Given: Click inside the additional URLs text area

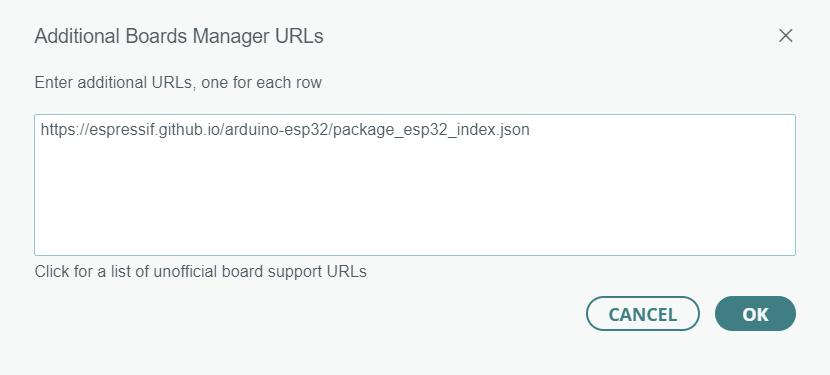Looking at the screenshot, I should click(414, 185).
